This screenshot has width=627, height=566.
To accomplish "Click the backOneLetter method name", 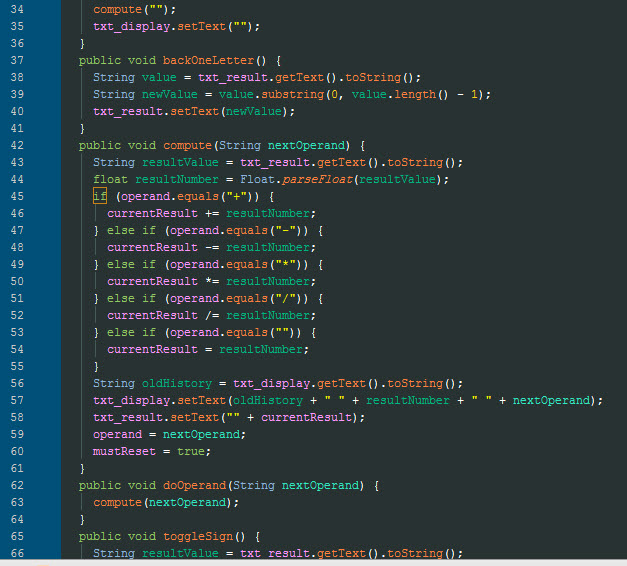I will click(x=208, y=60).
